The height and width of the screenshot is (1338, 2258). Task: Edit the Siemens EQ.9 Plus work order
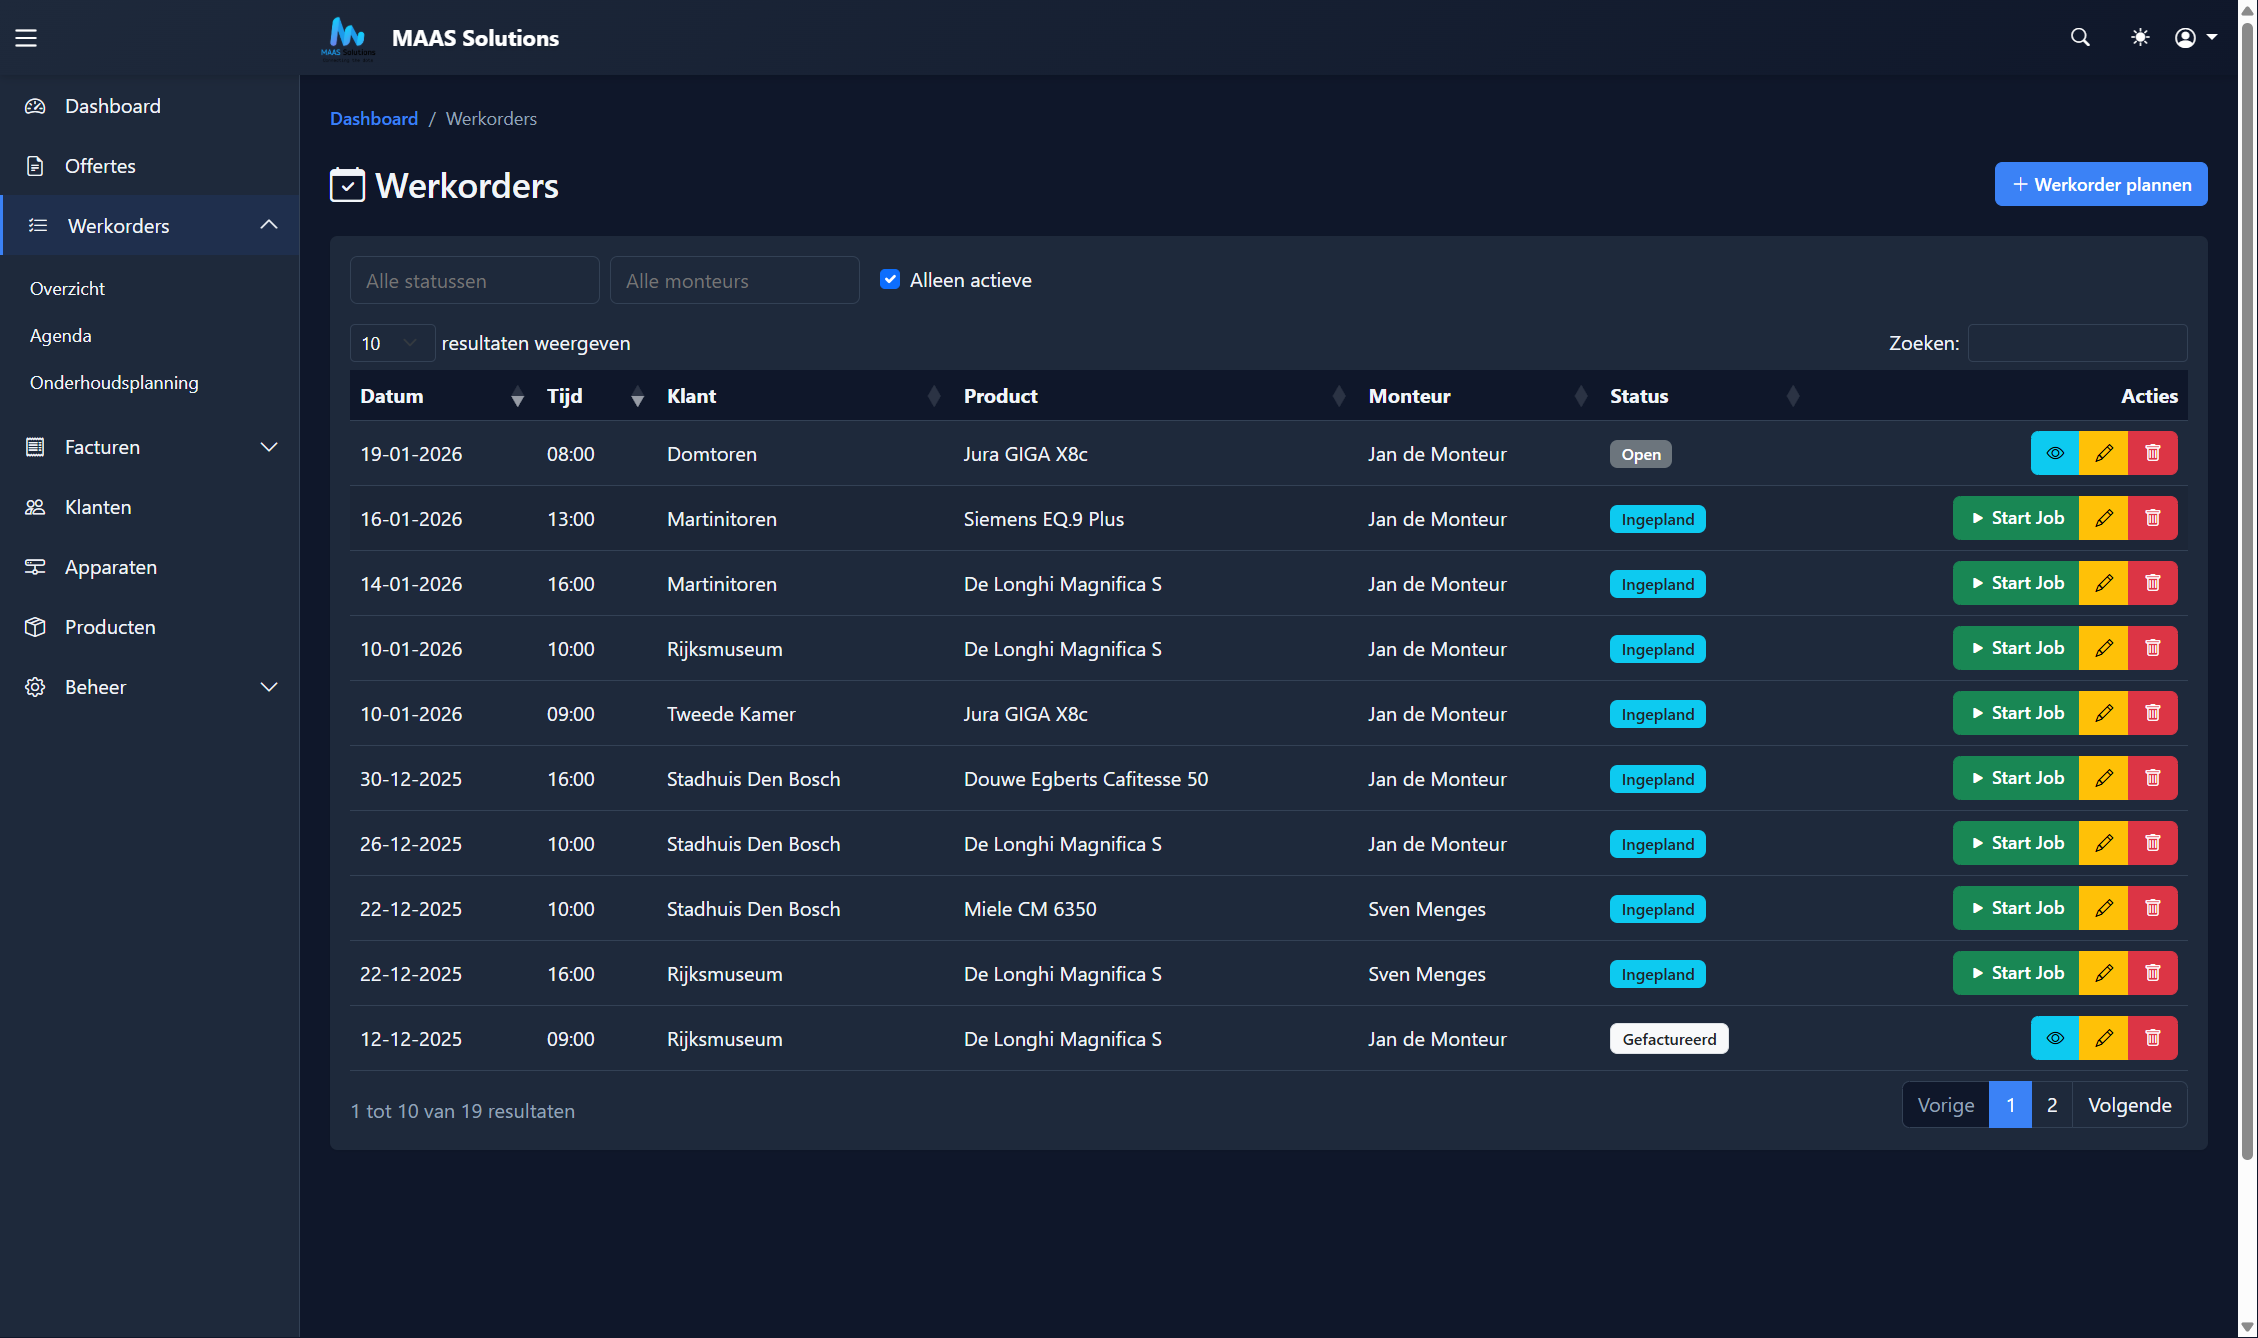[x=2103, y=519]
